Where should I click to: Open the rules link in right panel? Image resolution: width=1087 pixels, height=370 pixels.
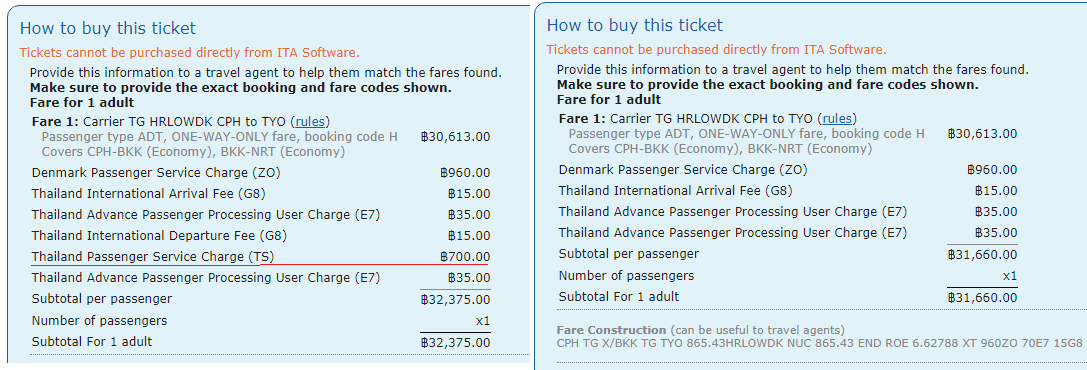pos(837,118)
